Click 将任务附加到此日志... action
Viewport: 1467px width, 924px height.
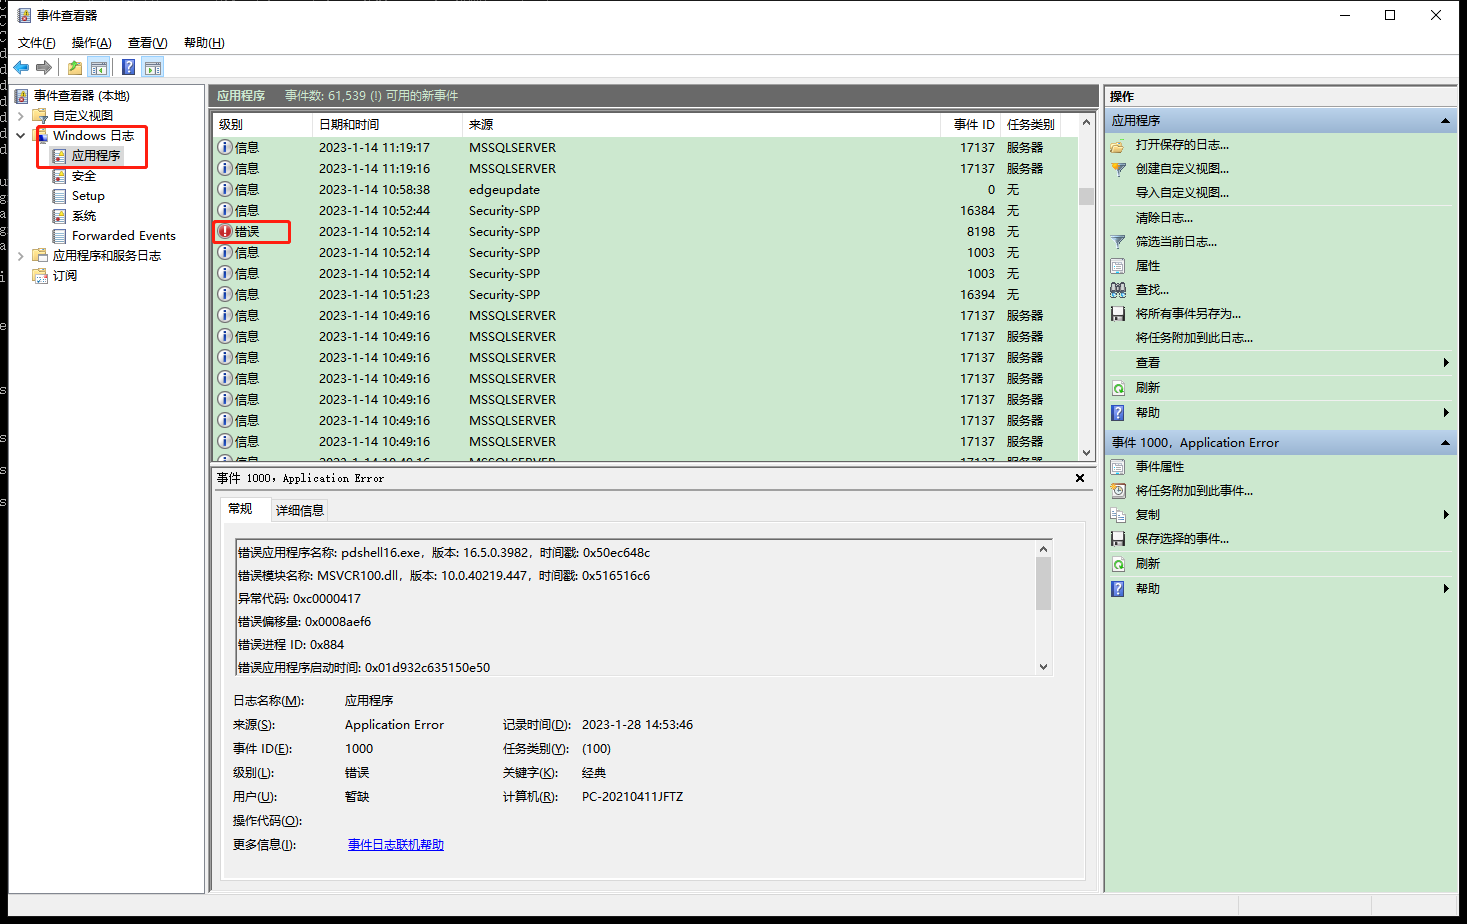pyautogui.click(x=1194, y=338)
